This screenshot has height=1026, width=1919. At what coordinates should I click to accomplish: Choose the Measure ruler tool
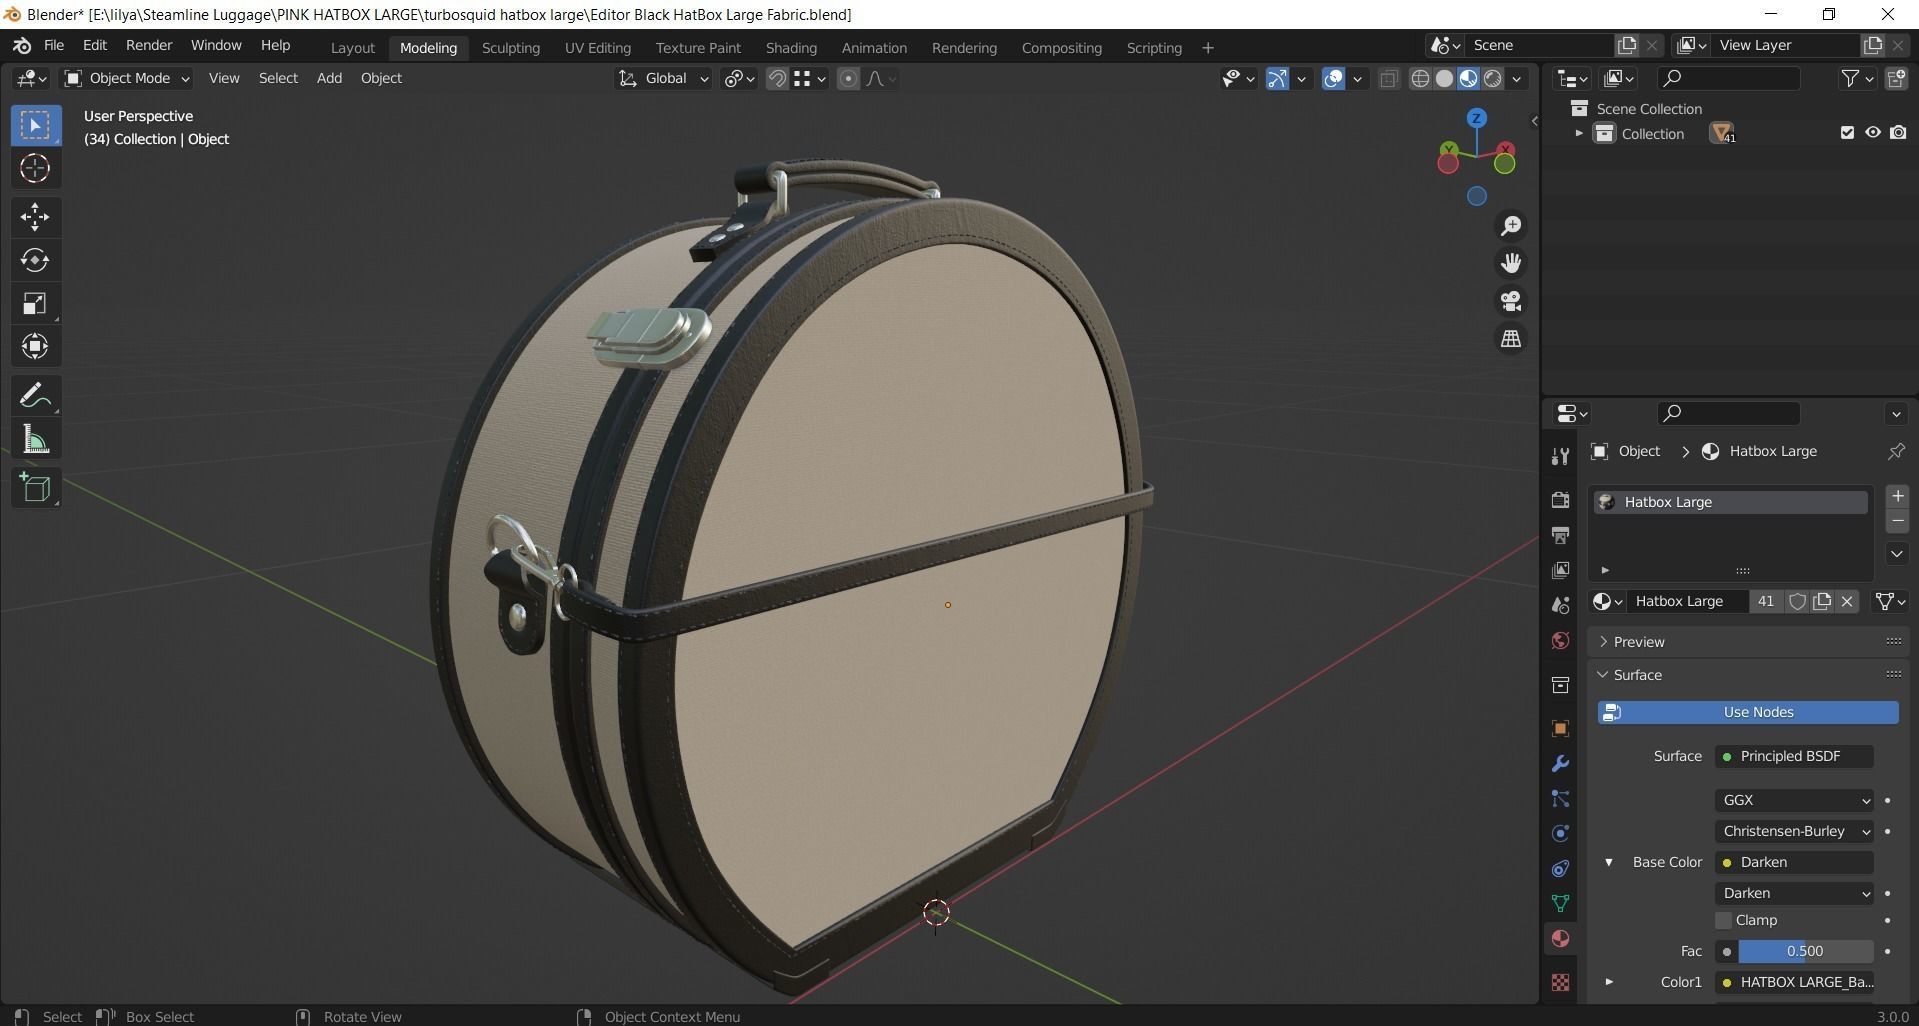point(35,439)
